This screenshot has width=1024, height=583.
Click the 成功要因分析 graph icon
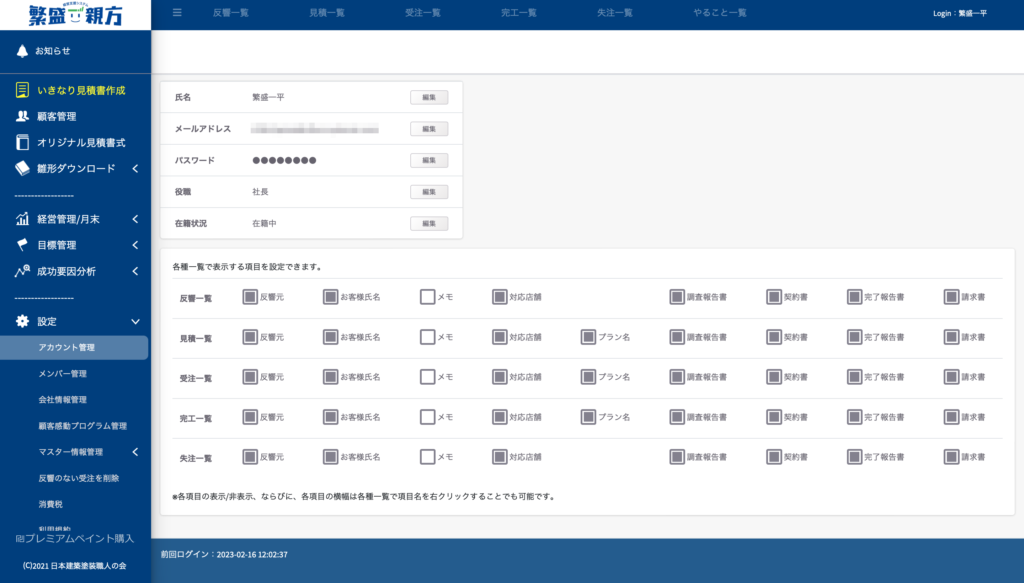point(22,271)
